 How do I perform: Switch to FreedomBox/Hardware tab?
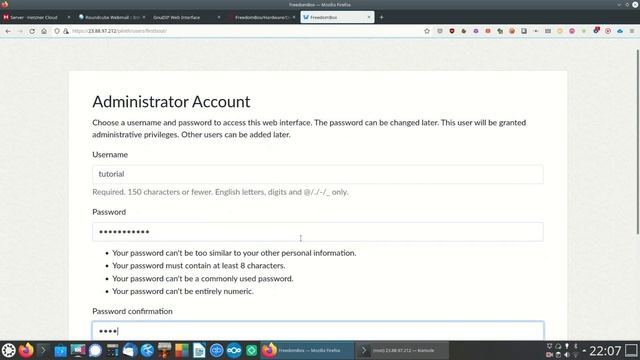tap(261, 17)
